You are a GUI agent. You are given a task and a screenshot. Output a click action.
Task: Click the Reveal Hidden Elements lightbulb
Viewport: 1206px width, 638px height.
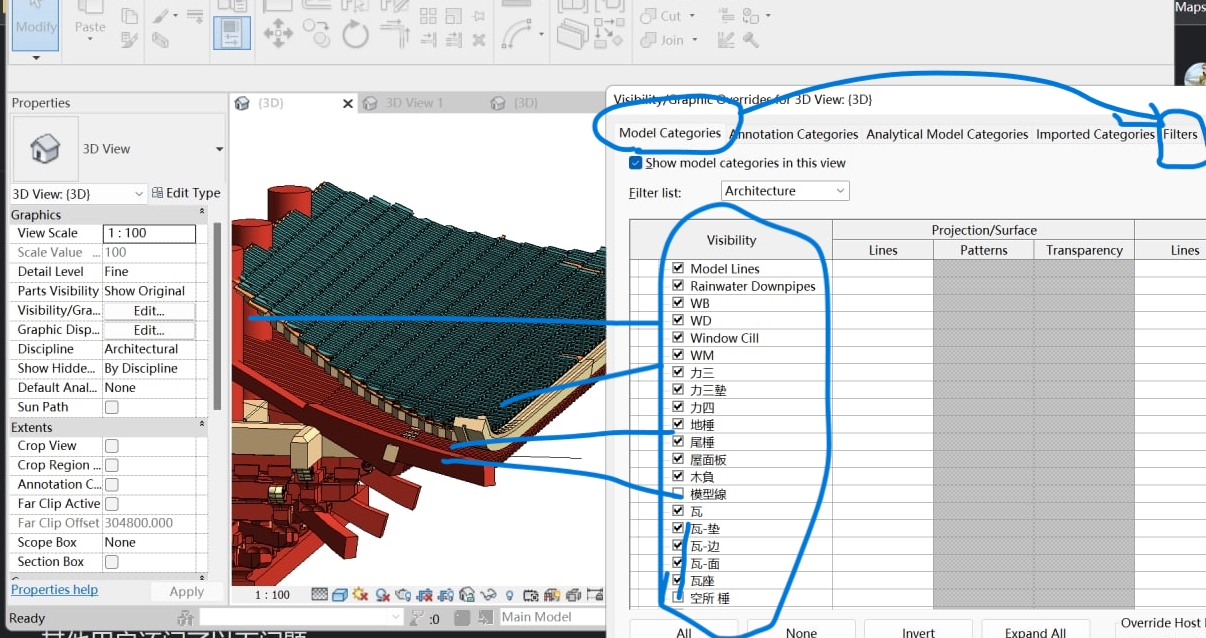[510, 594]
